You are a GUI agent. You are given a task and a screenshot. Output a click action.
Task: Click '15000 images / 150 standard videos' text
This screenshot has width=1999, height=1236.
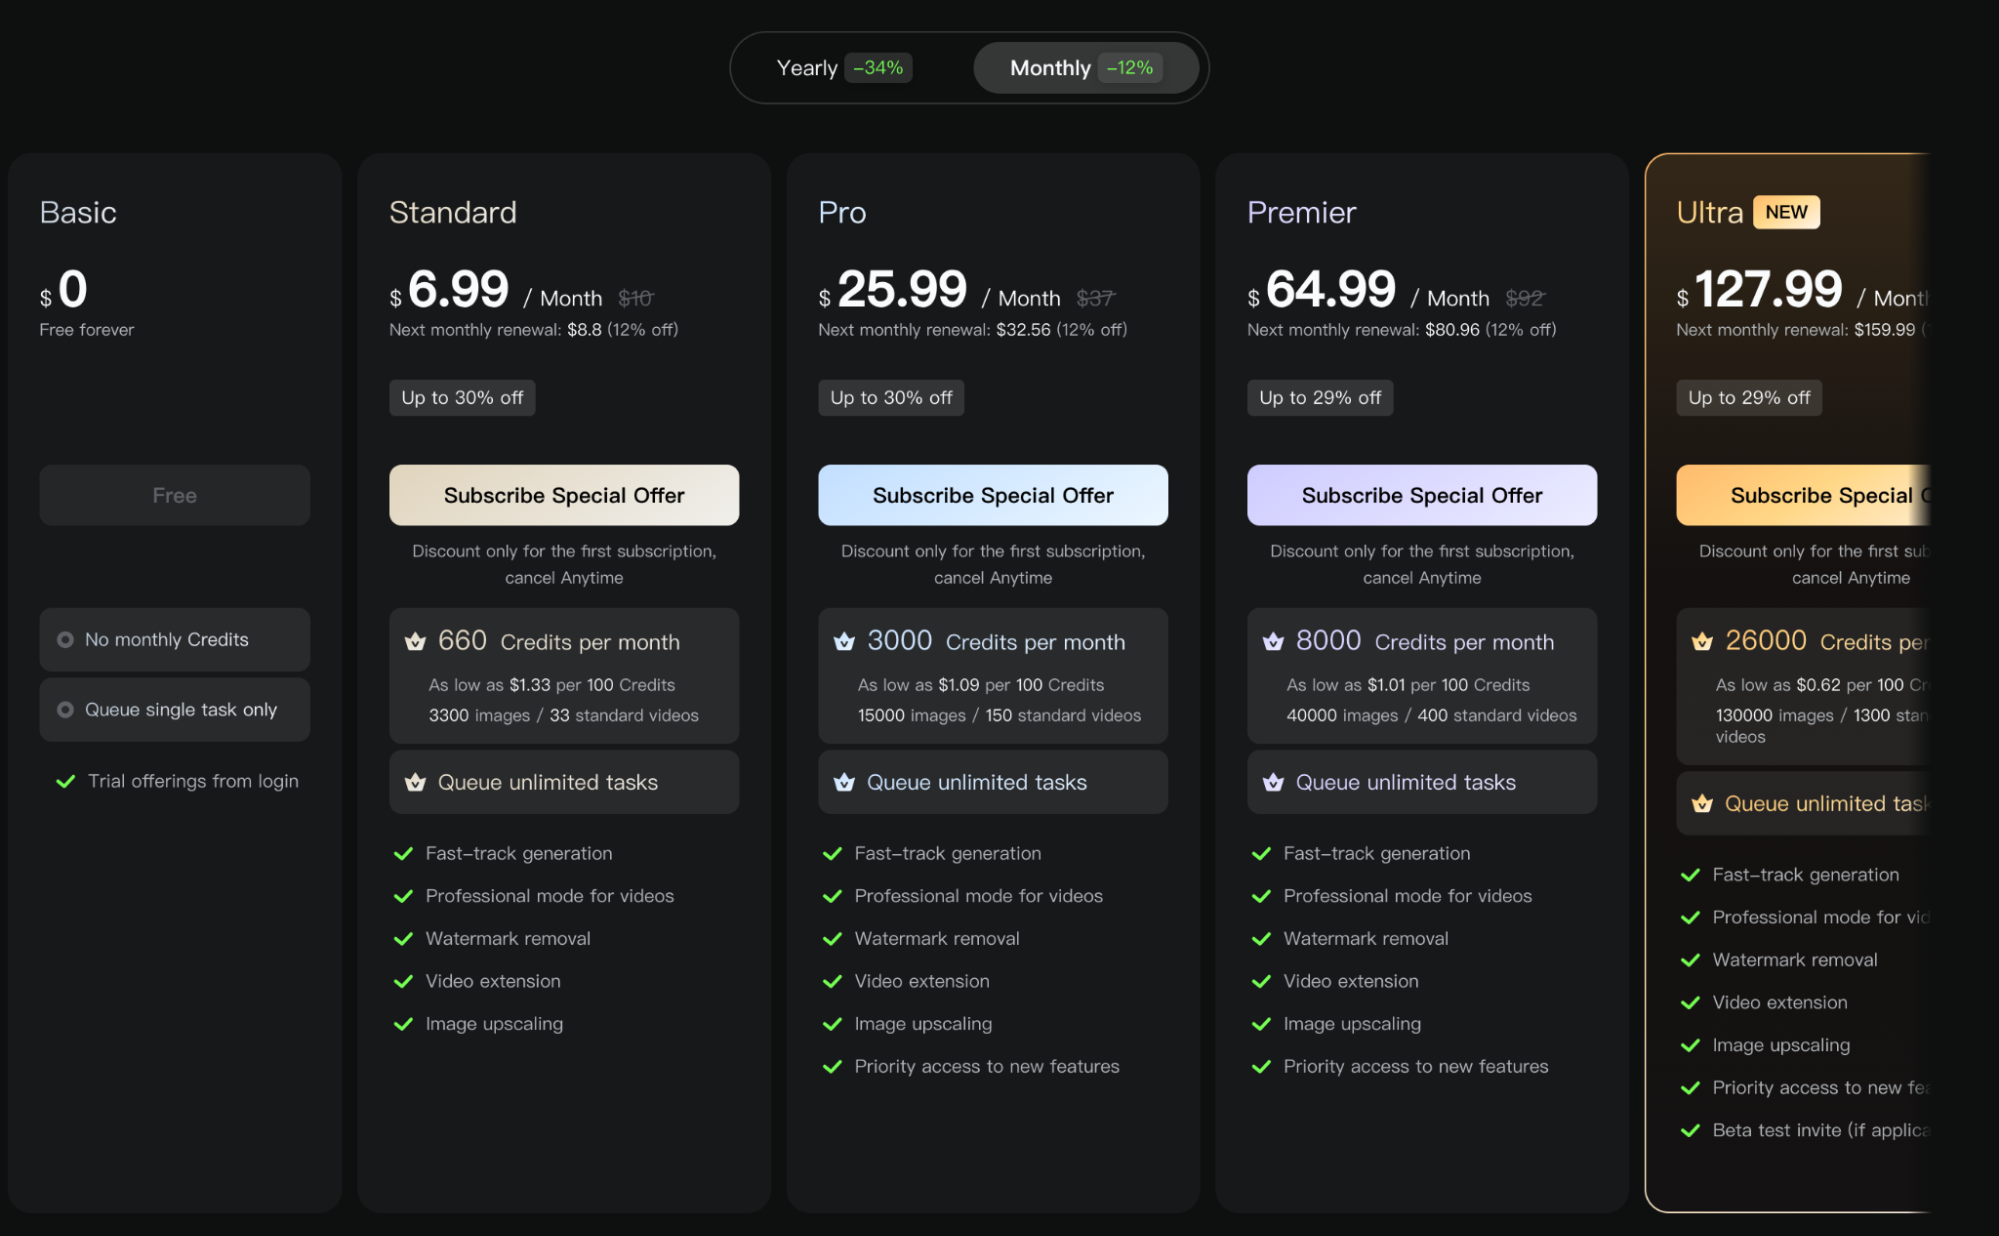[x=999, y=716]
